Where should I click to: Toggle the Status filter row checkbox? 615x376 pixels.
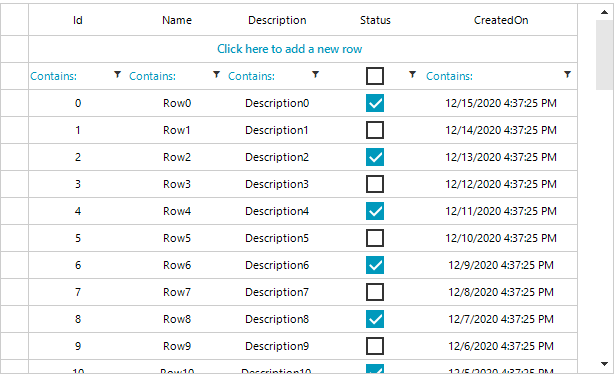[375, 76]
